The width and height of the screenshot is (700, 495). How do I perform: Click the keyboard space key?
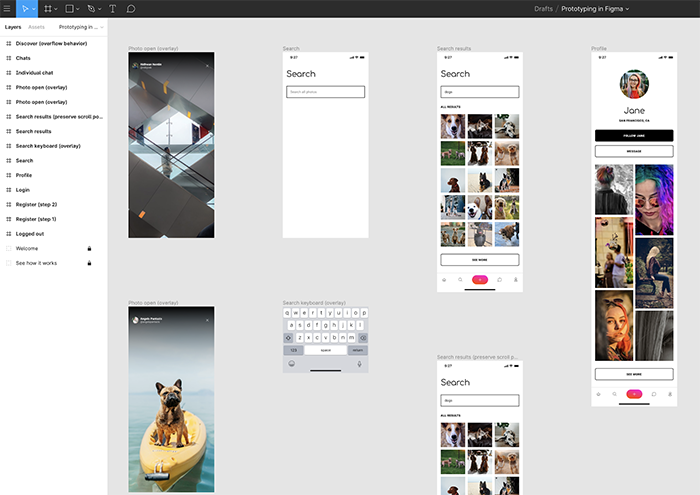[325, 350]
